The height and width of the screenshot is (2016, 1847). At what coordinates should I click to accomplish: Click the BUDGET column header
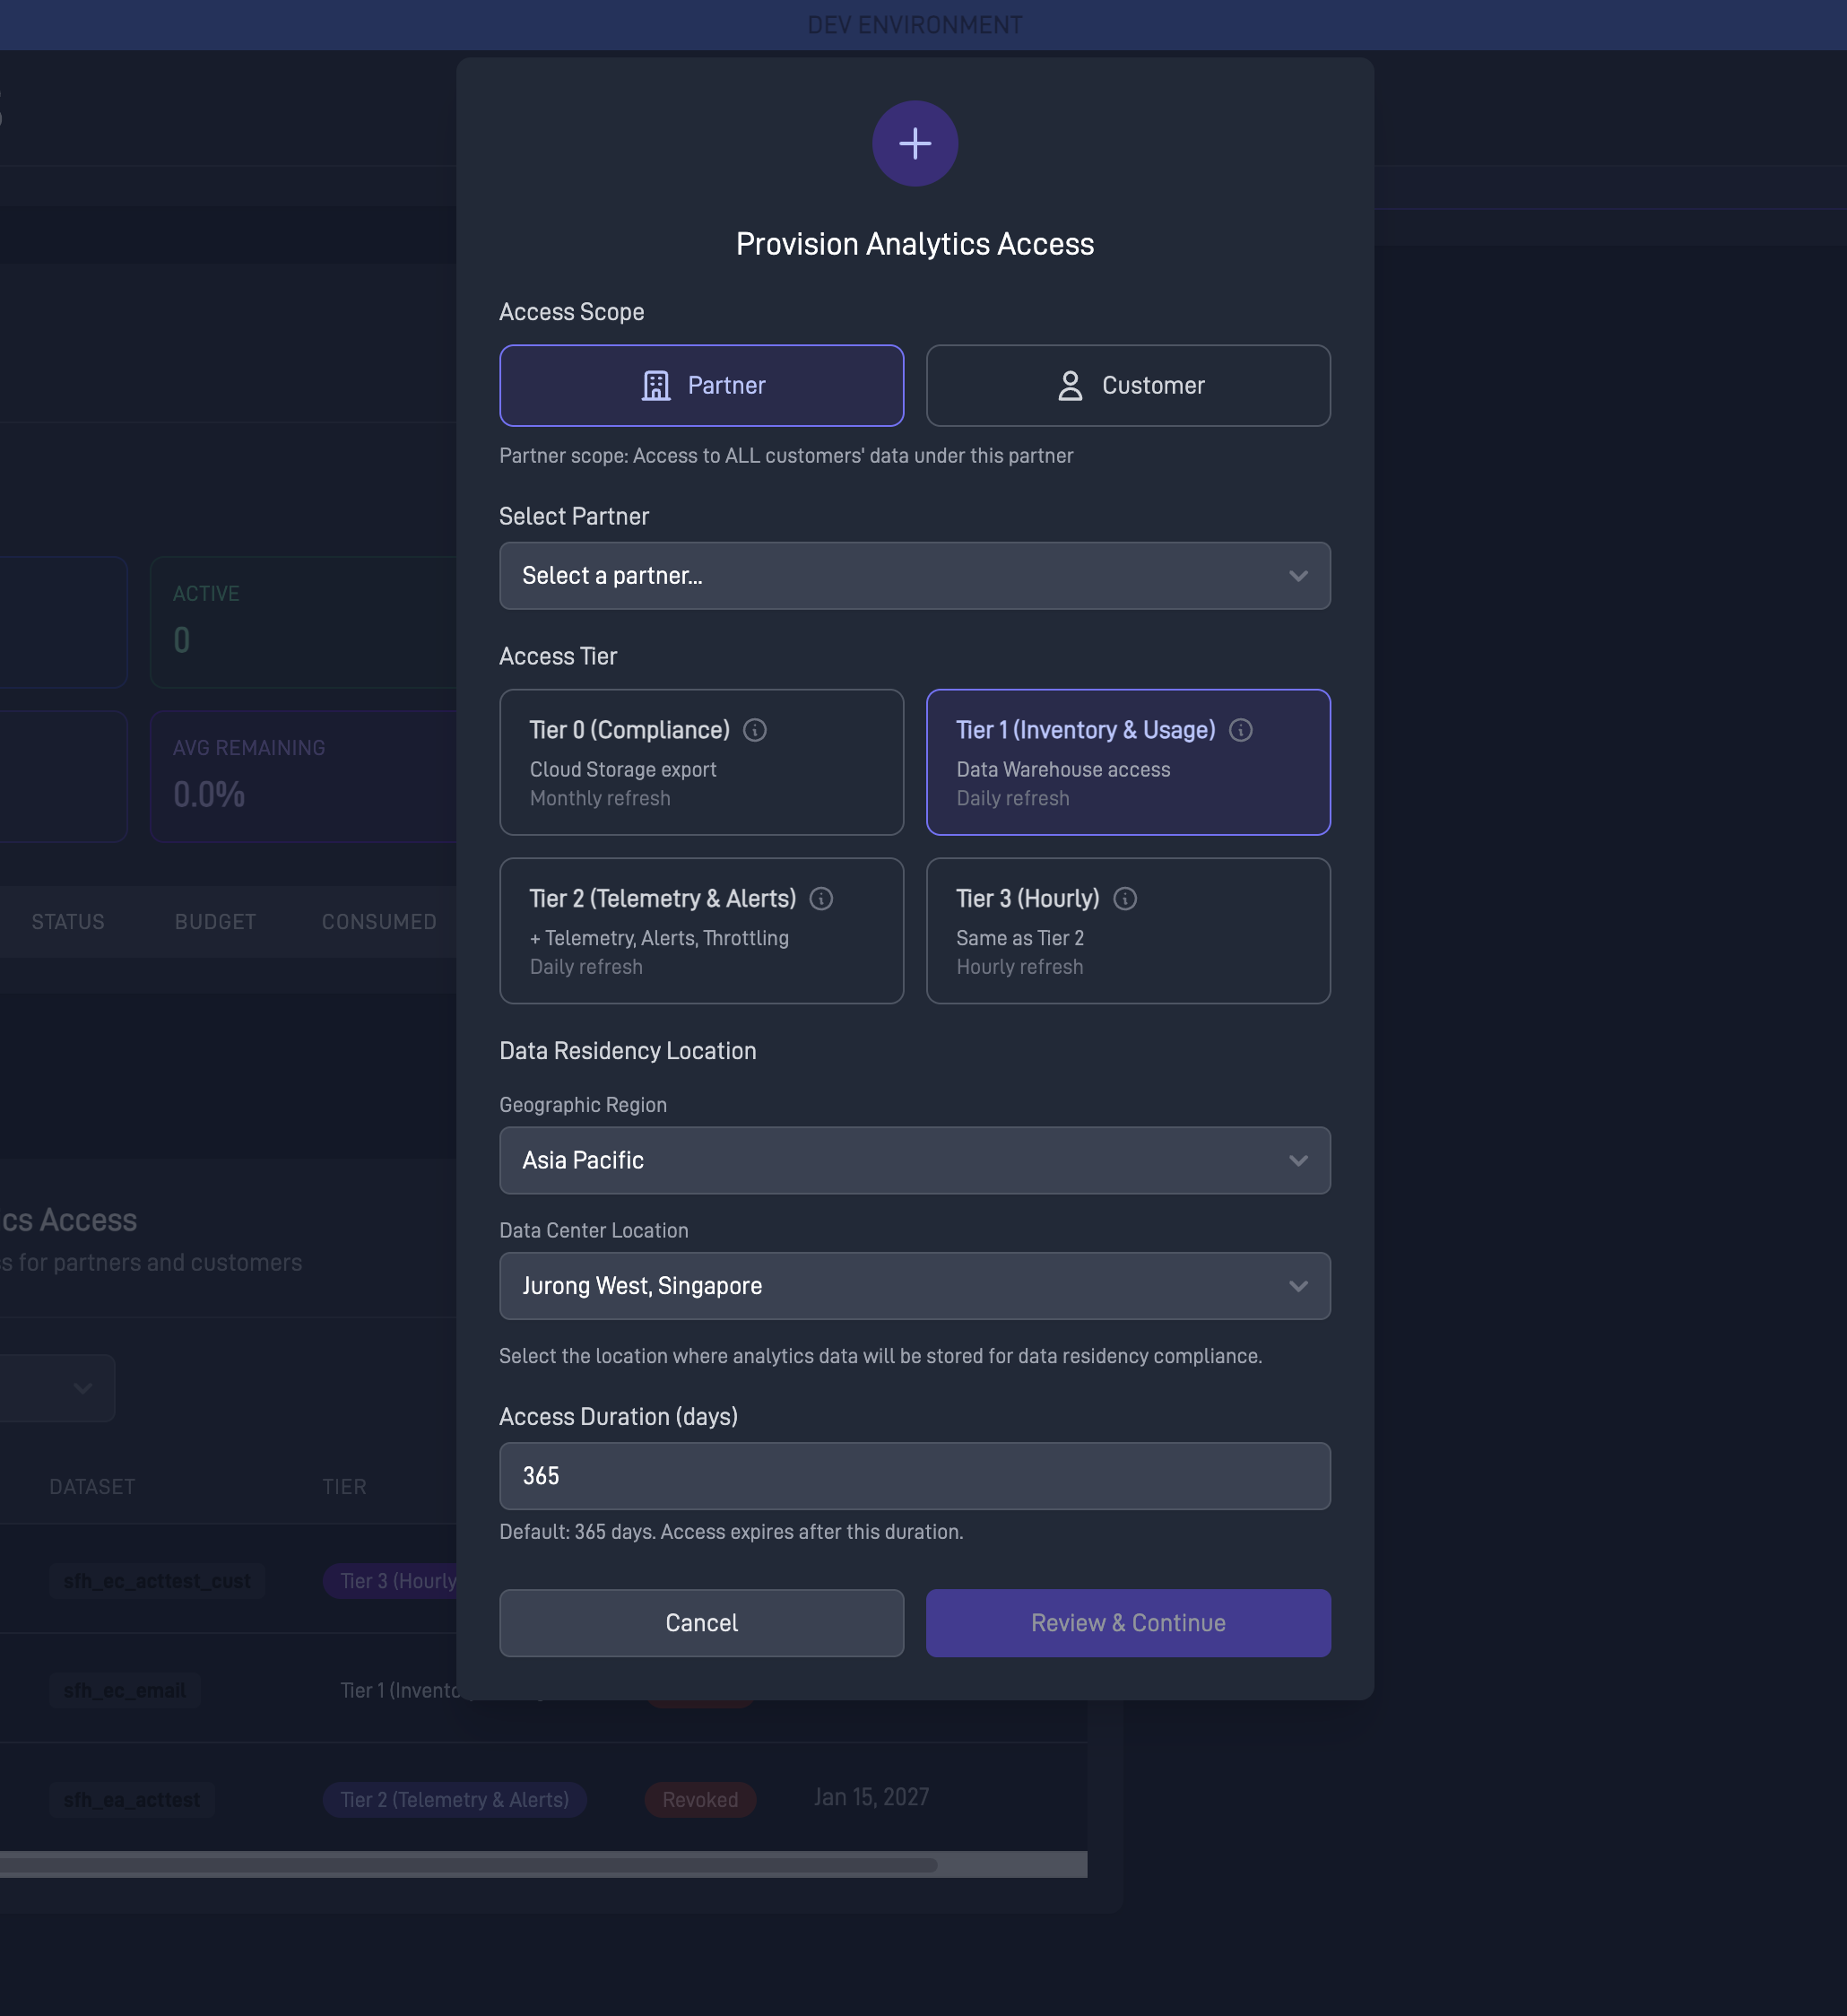(x=215, y=922)
